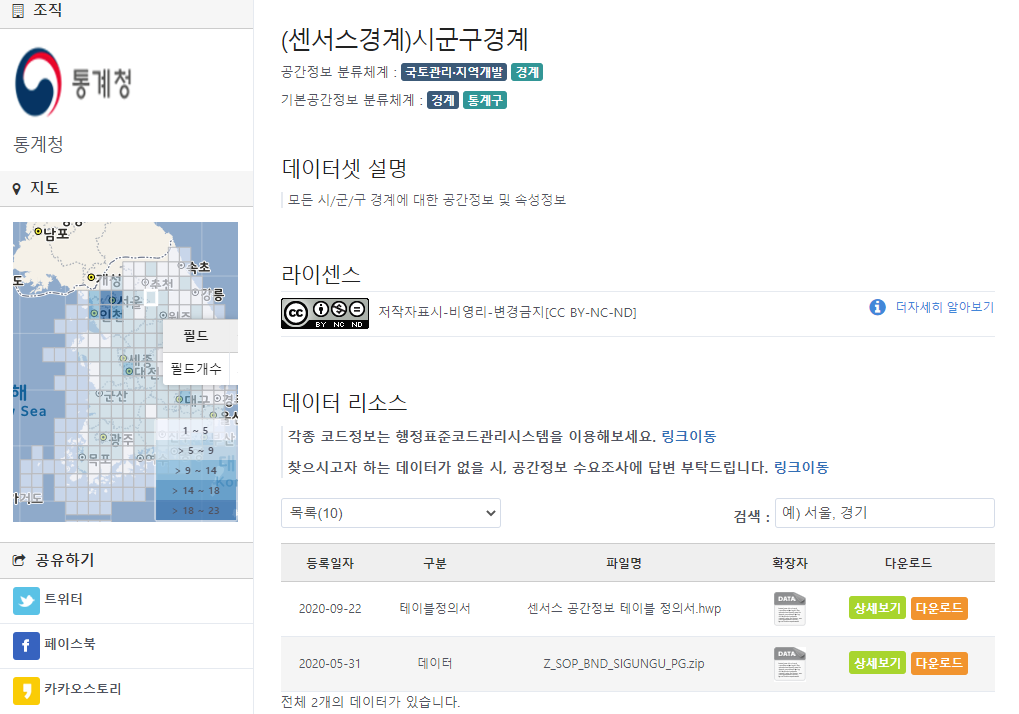Screen dimensions: 1019x714
Task: Click the 페이스북 share text link
Action: coord(70,644)
